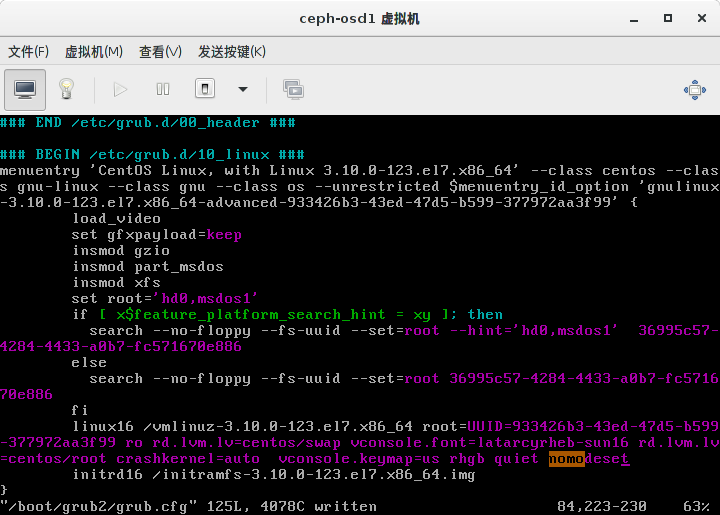Click the 'fi' keyword line
The width and height of the screenshot is (720, 515).
[x=80, y=410]
